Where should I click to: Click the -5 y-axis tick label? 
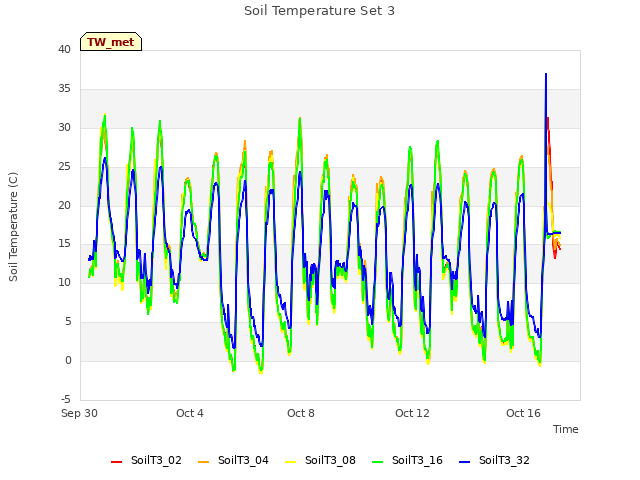pyautogui.click(x=66, y=399)
